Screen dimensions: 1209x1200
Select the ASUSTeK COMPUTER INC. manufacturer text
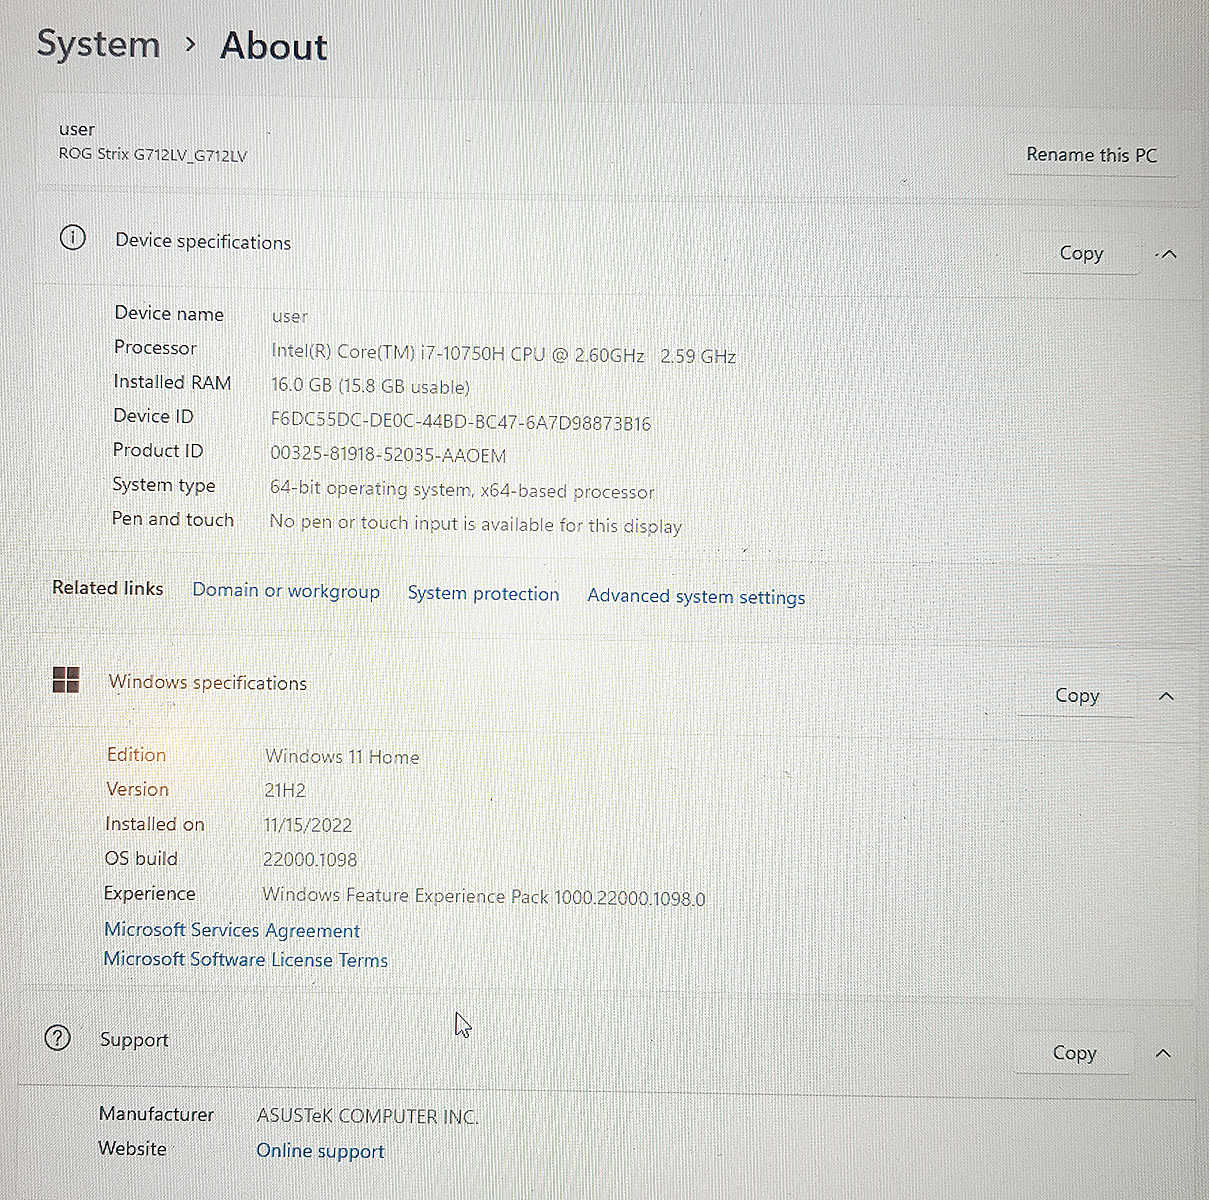[x=367, y=1116]
